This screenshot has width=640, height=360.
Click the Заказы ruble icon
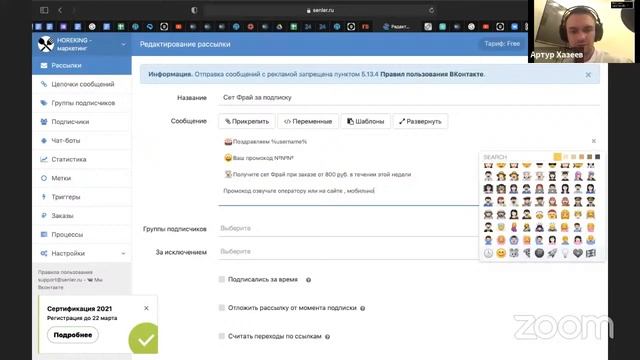coord(44,216)
